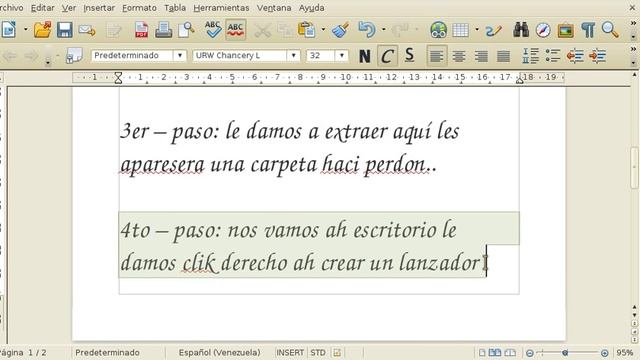The width and height of the screenshot is (640, 360).
Task: Expand the URW Chancery L font dropdown
Action: pyautogui.click(x=293, y=56)
